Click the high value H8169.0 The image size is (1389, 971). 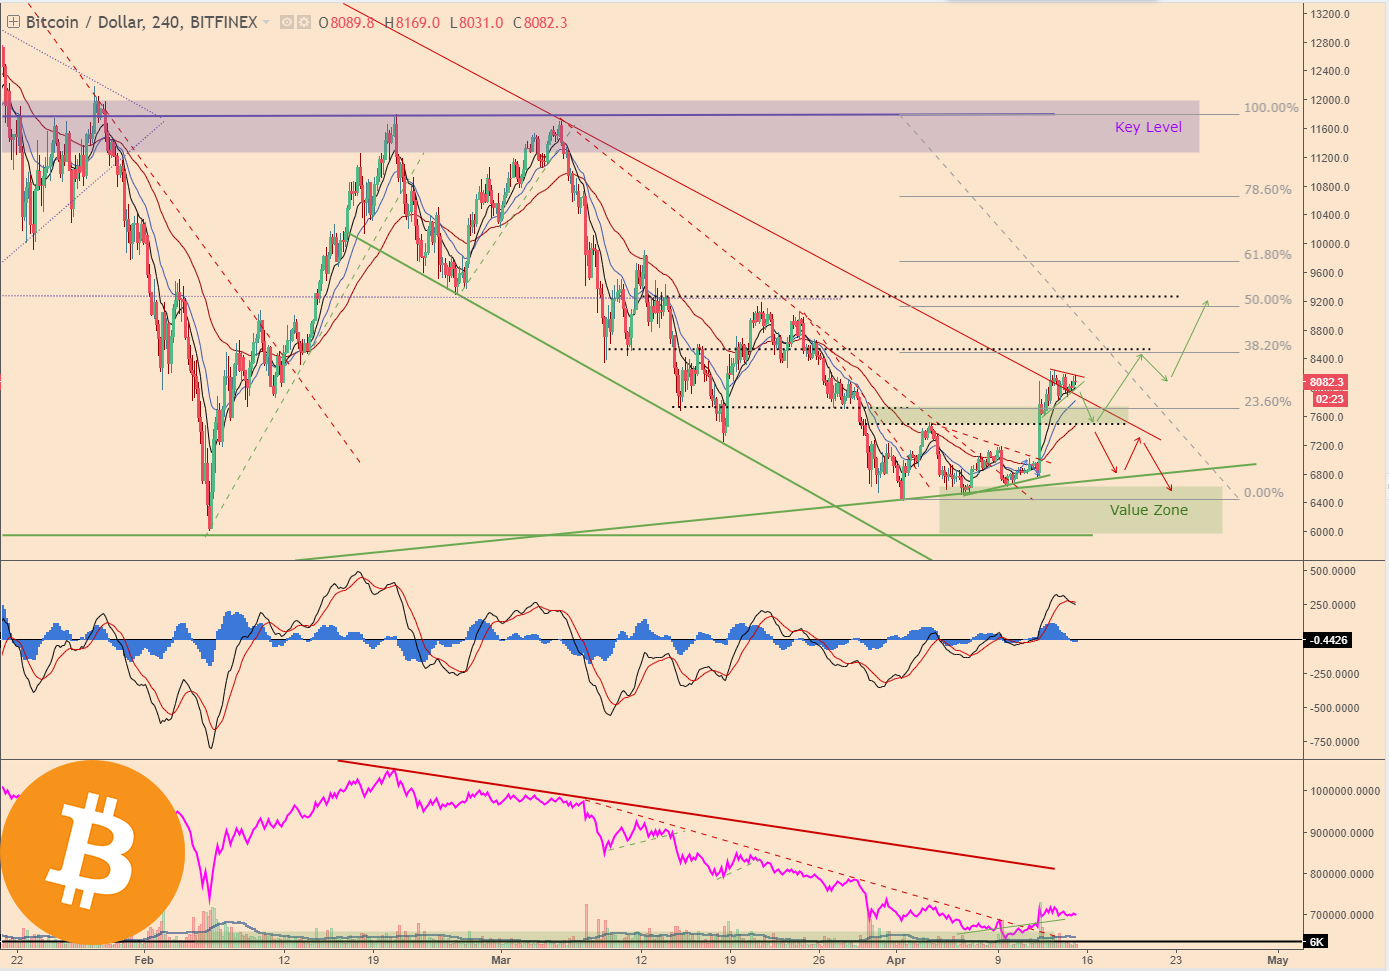[x=412, y=22]
